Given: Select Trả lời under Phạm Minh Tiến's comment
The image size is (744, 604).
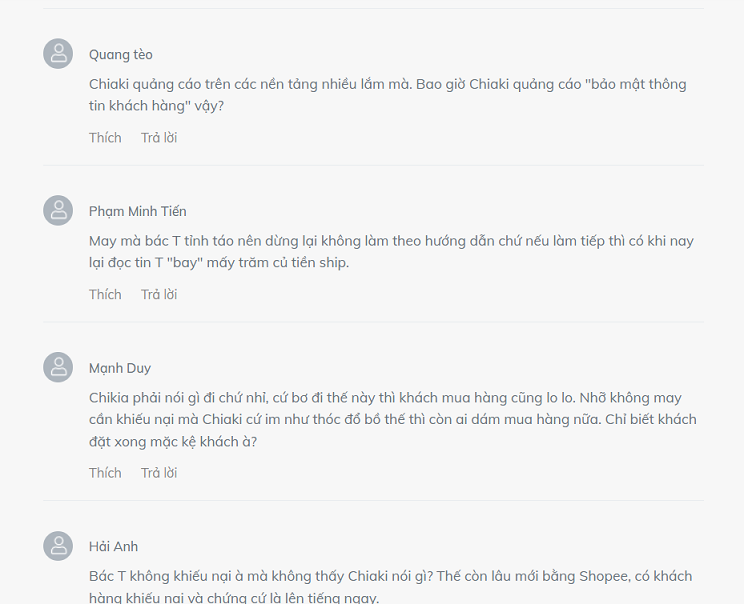Looking at the screenshot, I should click(159, 295).
